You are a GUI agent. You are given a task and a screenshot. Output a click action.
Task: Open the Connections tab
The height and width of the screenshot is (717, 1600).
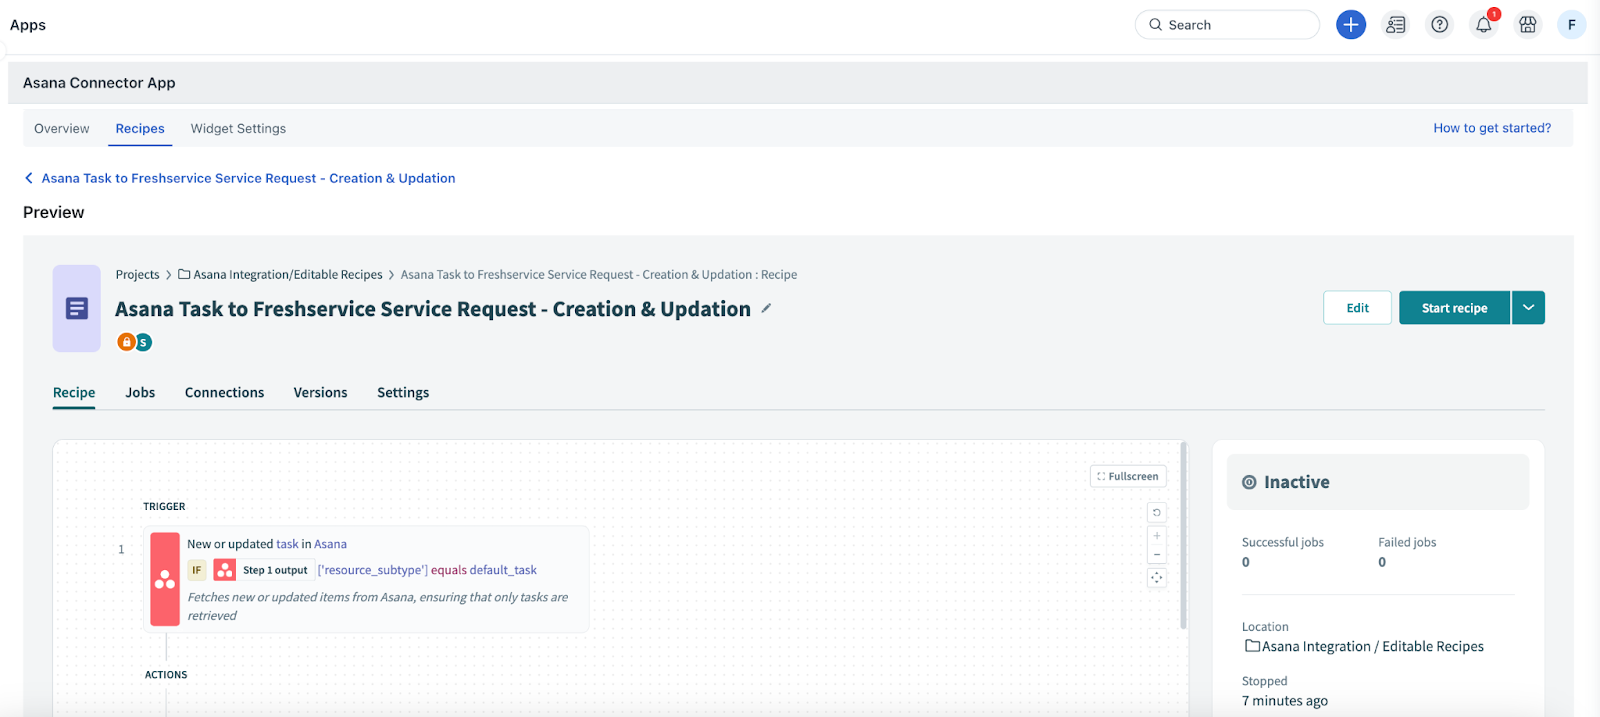click(224, 393)
